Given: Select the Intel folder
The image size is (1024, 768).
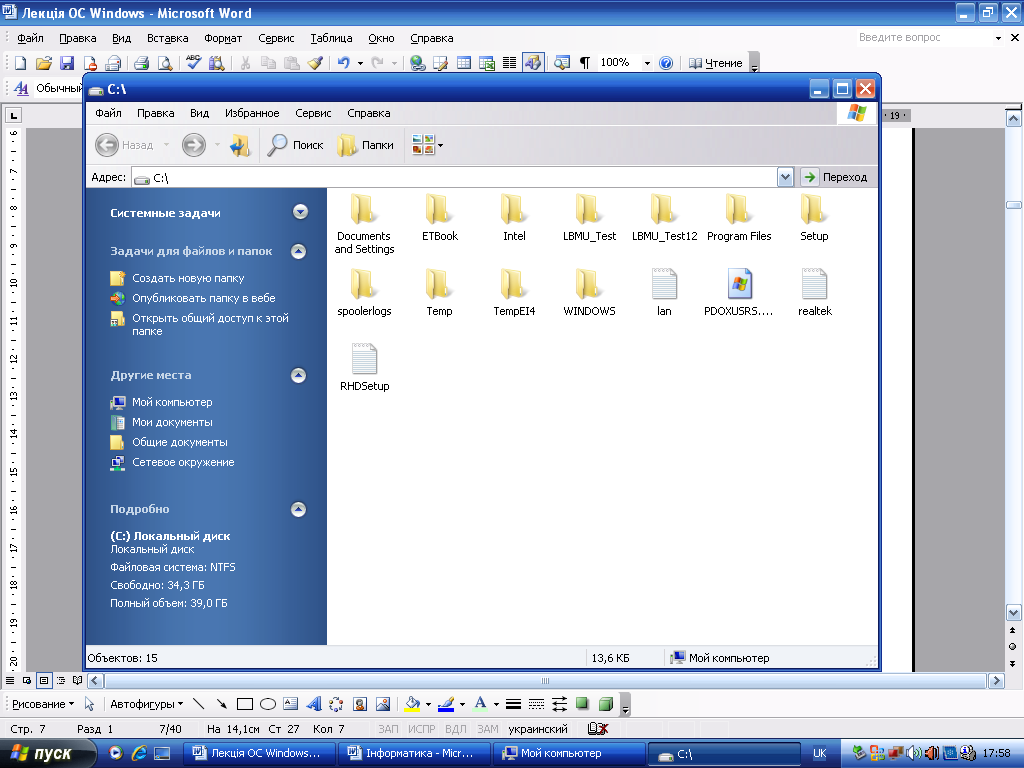Looking at the screenshot, I should coord(514,218).
